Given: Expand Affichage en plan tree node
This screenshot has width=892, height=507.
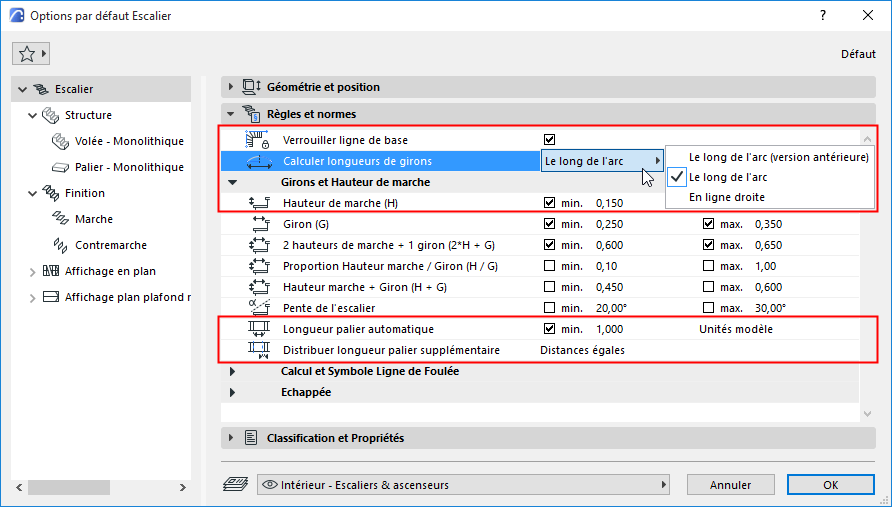Looking at the screenshot, I should tap(32, 272).
